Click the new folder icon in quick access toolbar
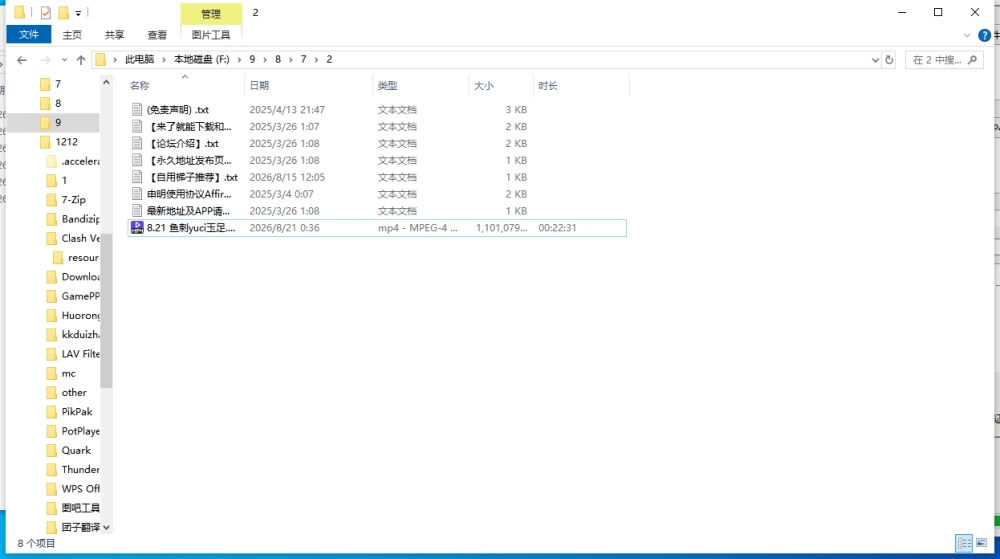 point(64,12)
